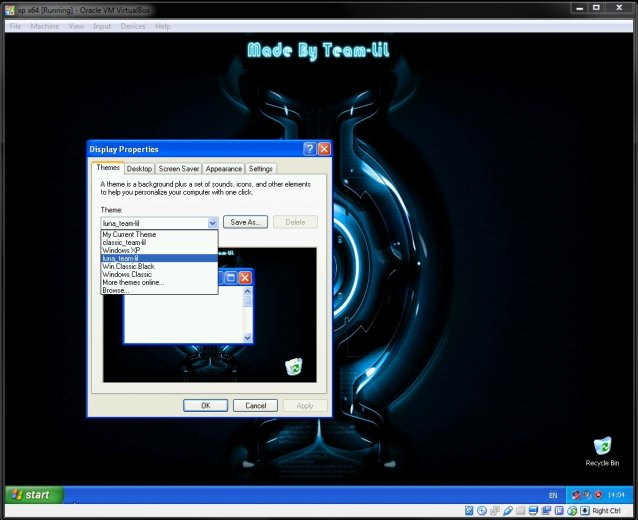This screenshot has width=638, height=520.
Task: Click Cancel in Display Properties
Action: click(x=256, y=405)
